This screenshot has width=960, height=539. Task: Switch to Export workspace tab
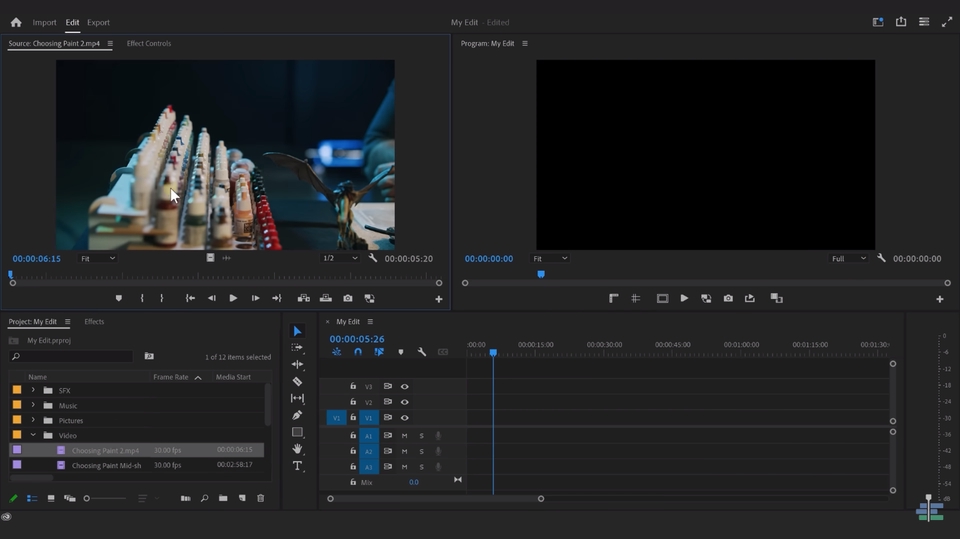pyautogui.click(x=98, y=22)
